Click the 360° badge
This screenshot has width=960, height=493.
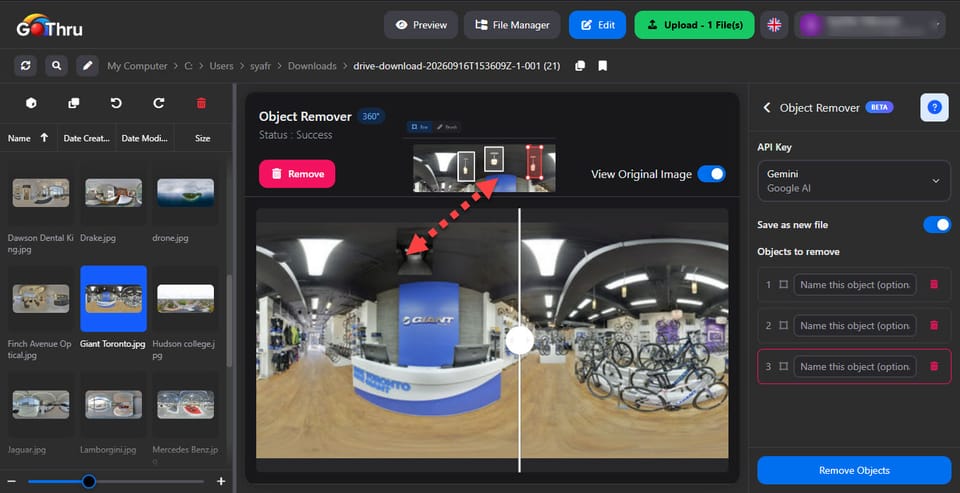pos(371,116)
